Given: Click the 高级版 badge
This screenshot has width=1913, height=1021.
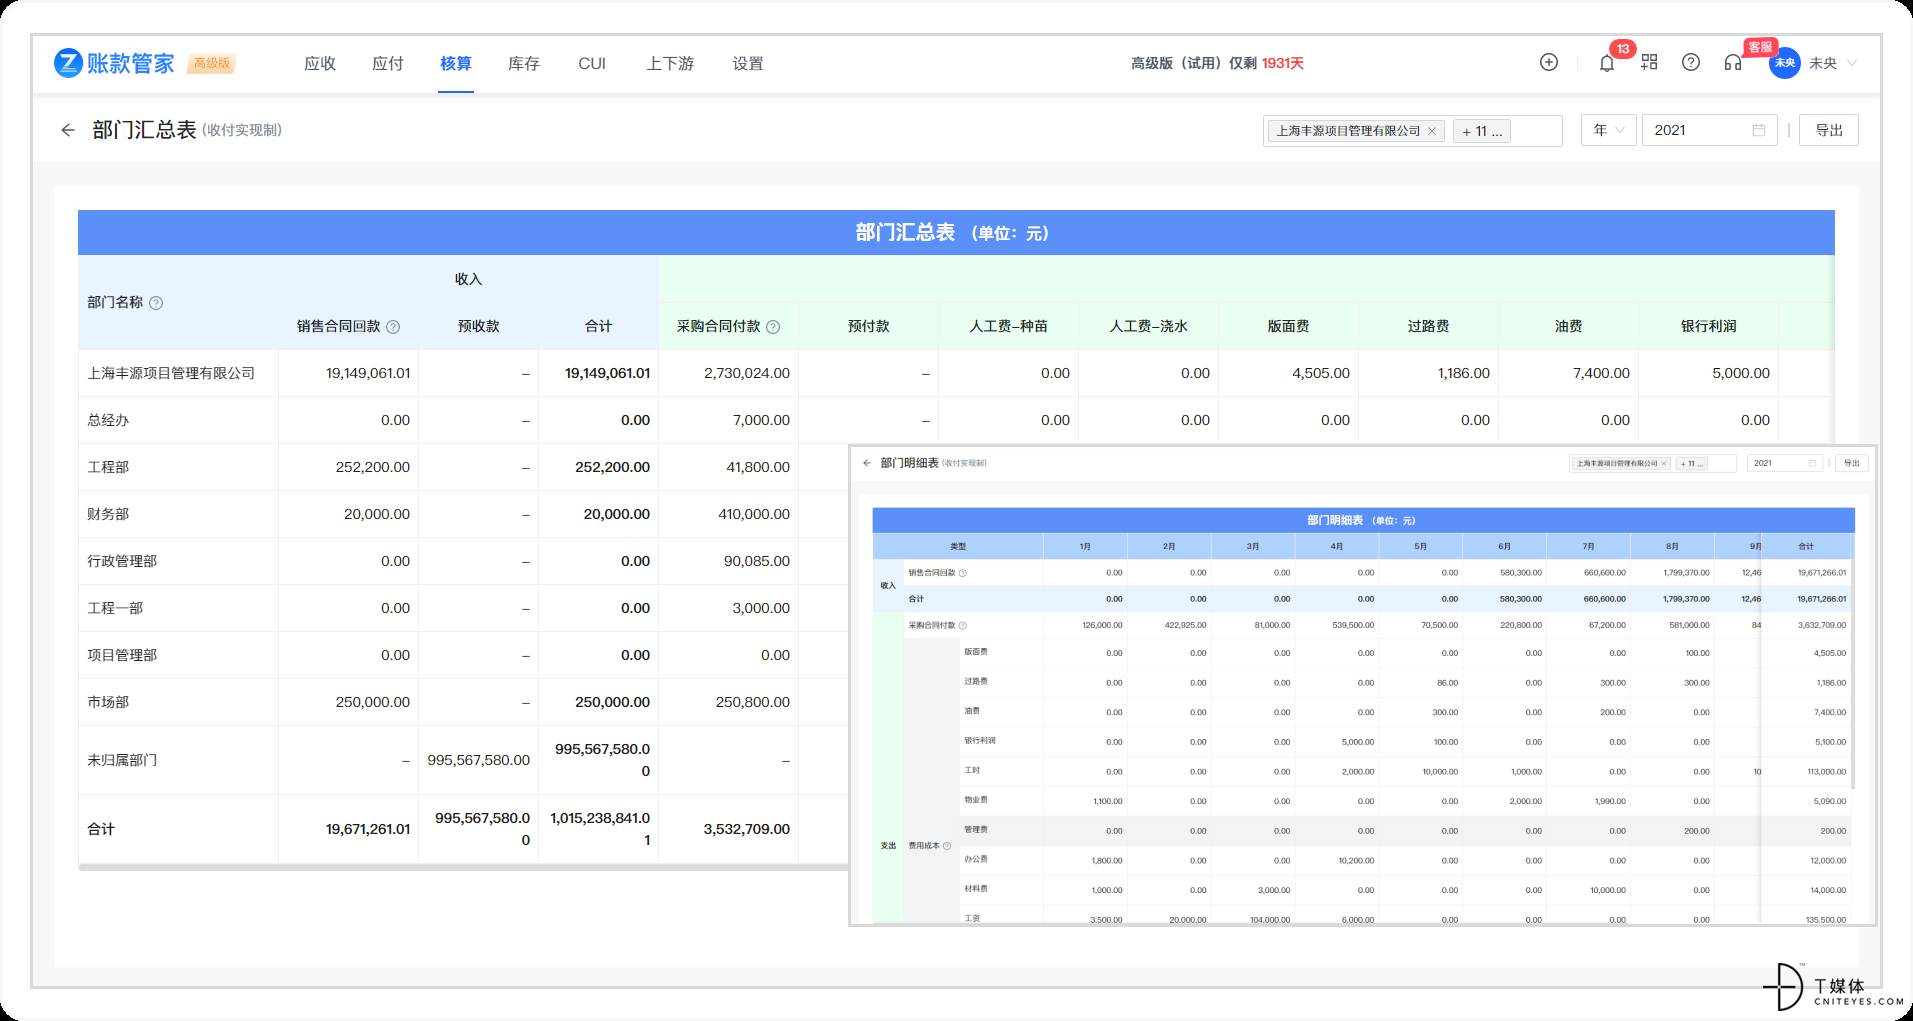Looking at the screenshot, I should point(211,63).
